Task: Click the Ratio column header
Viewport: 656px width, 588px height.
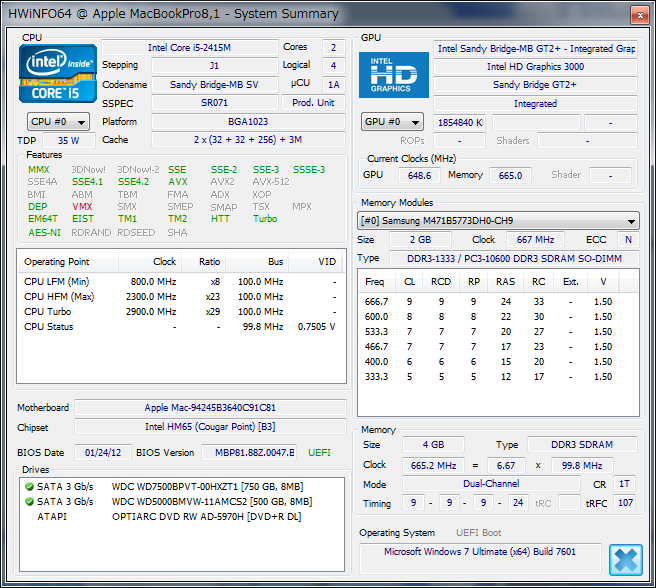Action: pos(204,262)
